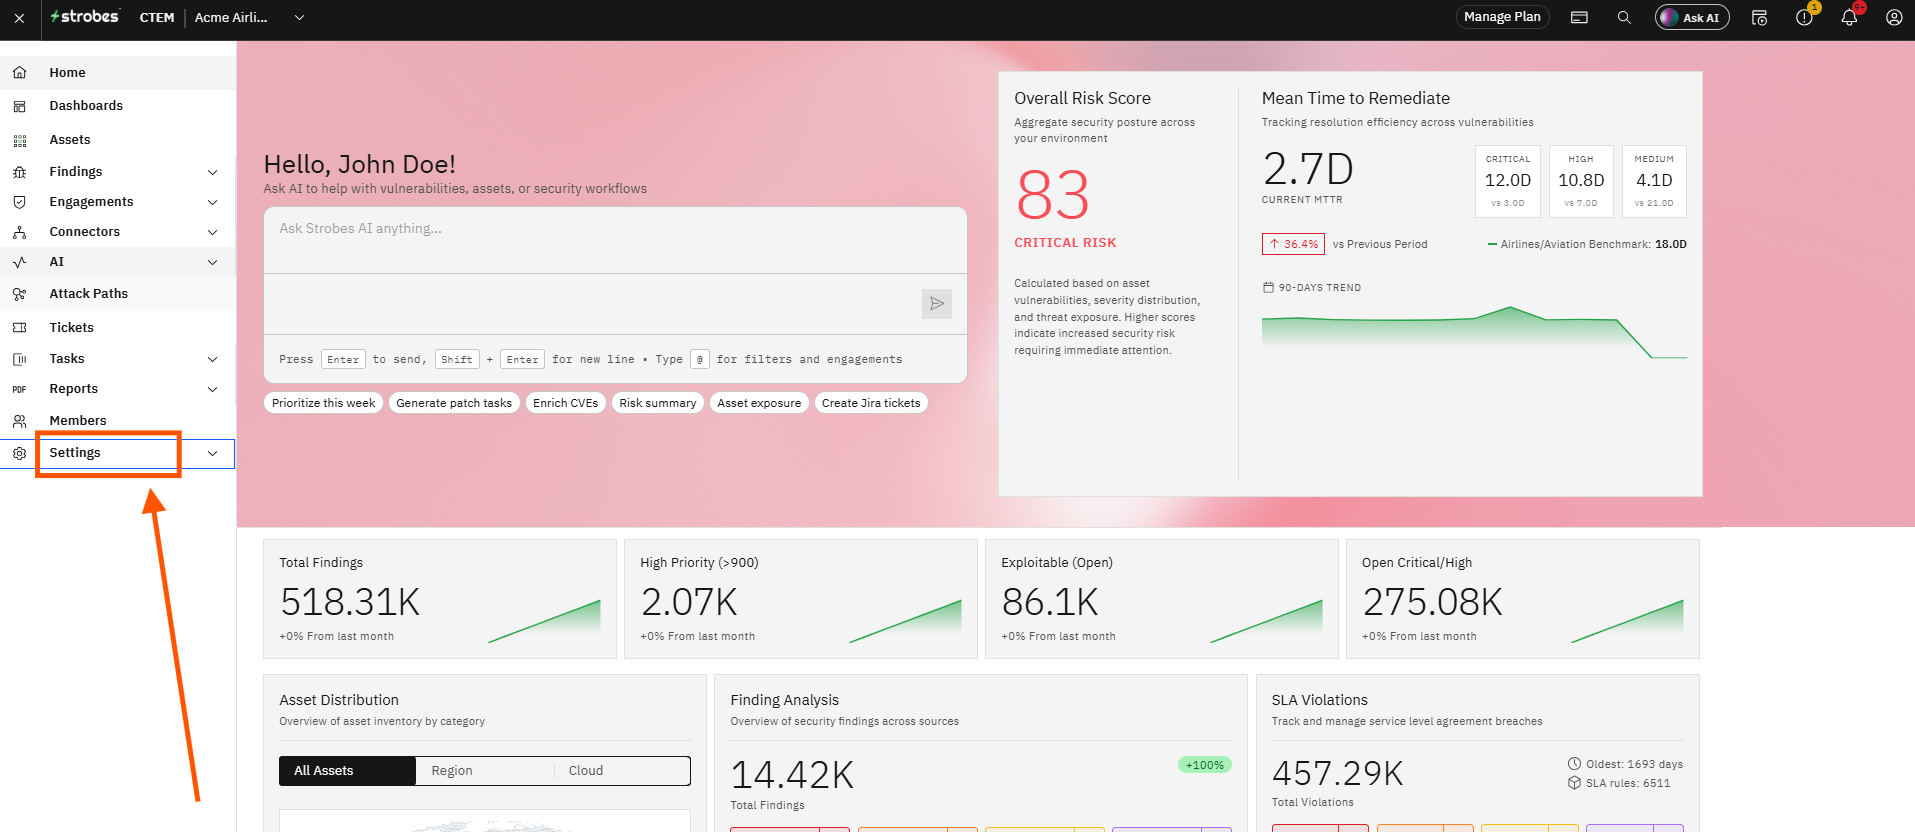The image size is (1915, 832).
Task: Click the search magnifier icon in top bar
Action: (x=1624, y=17)
